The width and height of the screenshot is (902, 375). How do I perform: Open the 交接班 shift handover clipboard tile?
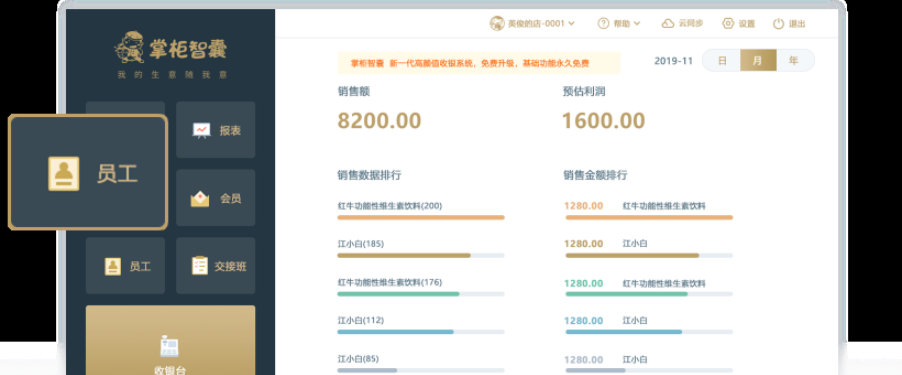[216, 266]
